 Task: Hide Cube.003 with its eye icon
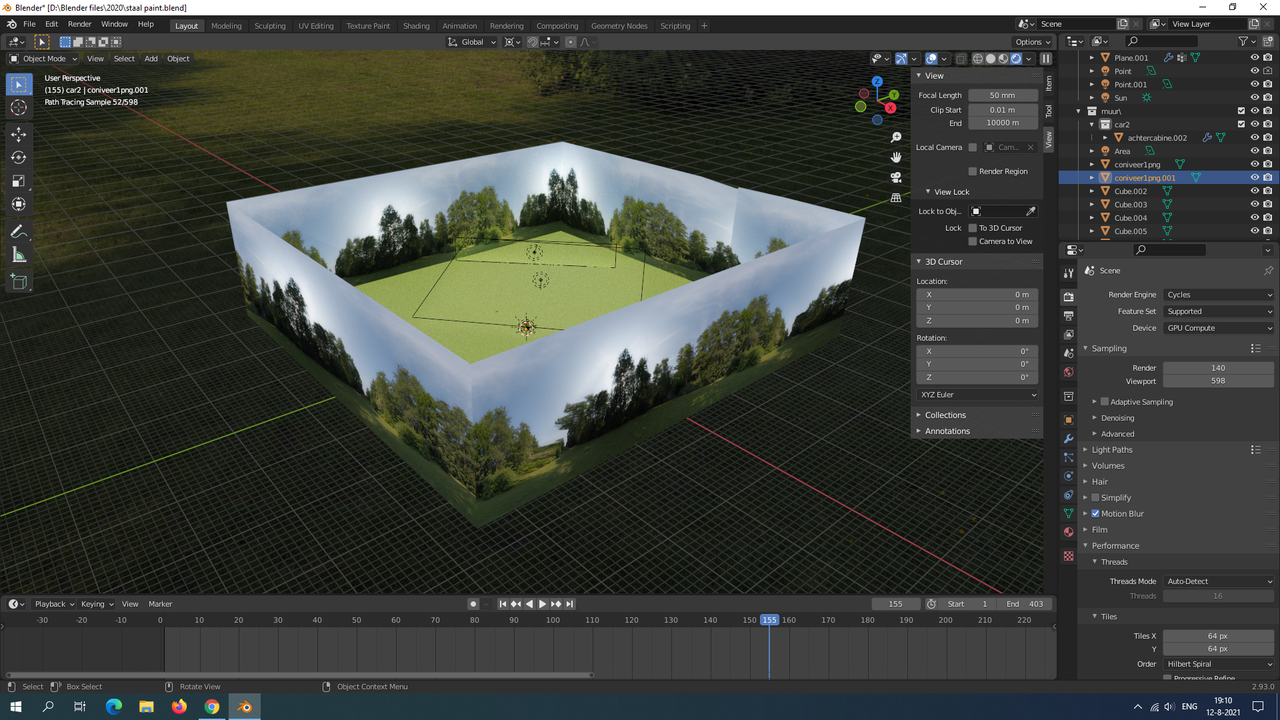pos(1254,204)
